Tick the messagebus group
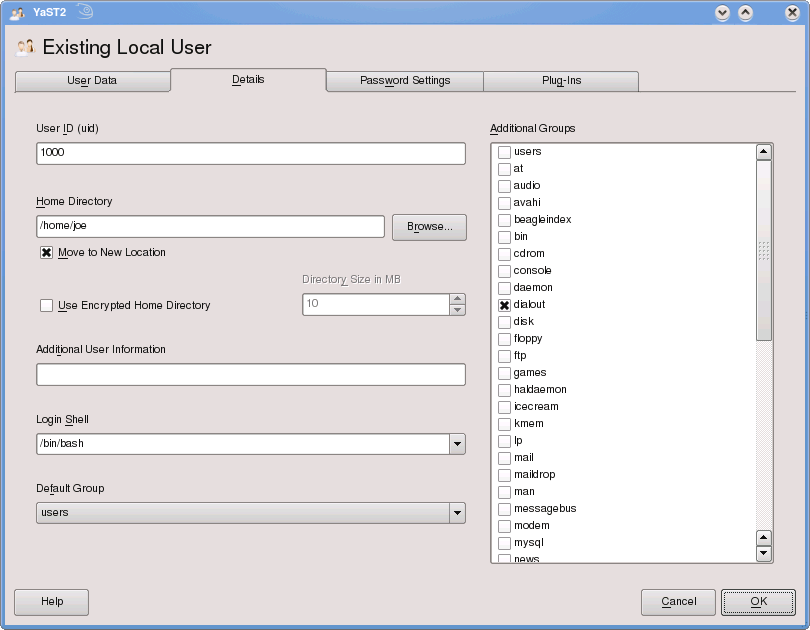This screenshot has width=810, height=630. pyautogui.click(x=504, y=509)
